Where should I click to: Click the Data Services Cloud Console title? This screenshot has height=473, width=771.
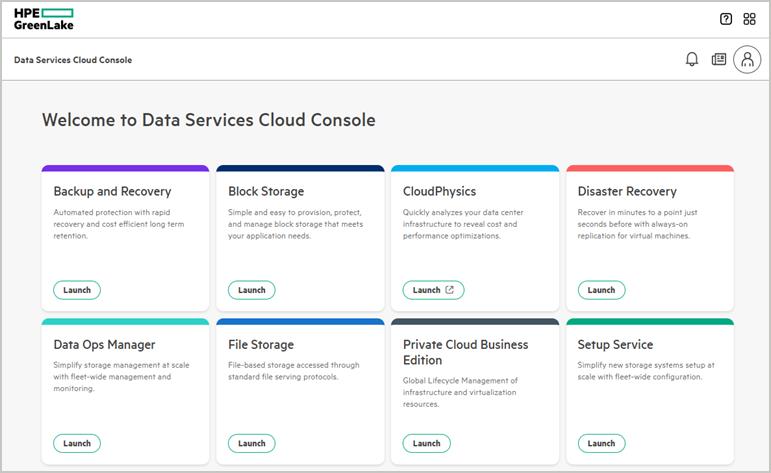(x=73, y=60)
